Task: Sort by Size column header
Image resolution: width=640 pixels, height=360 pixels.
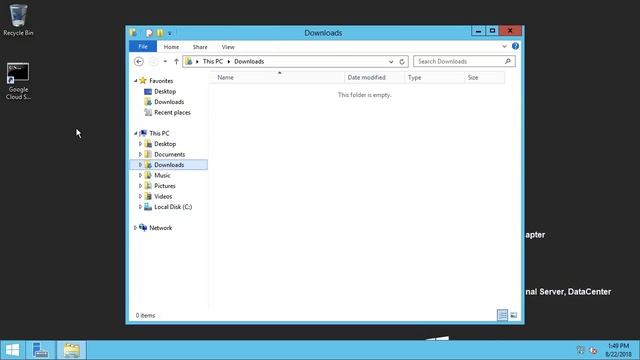Action: [484, 77]
